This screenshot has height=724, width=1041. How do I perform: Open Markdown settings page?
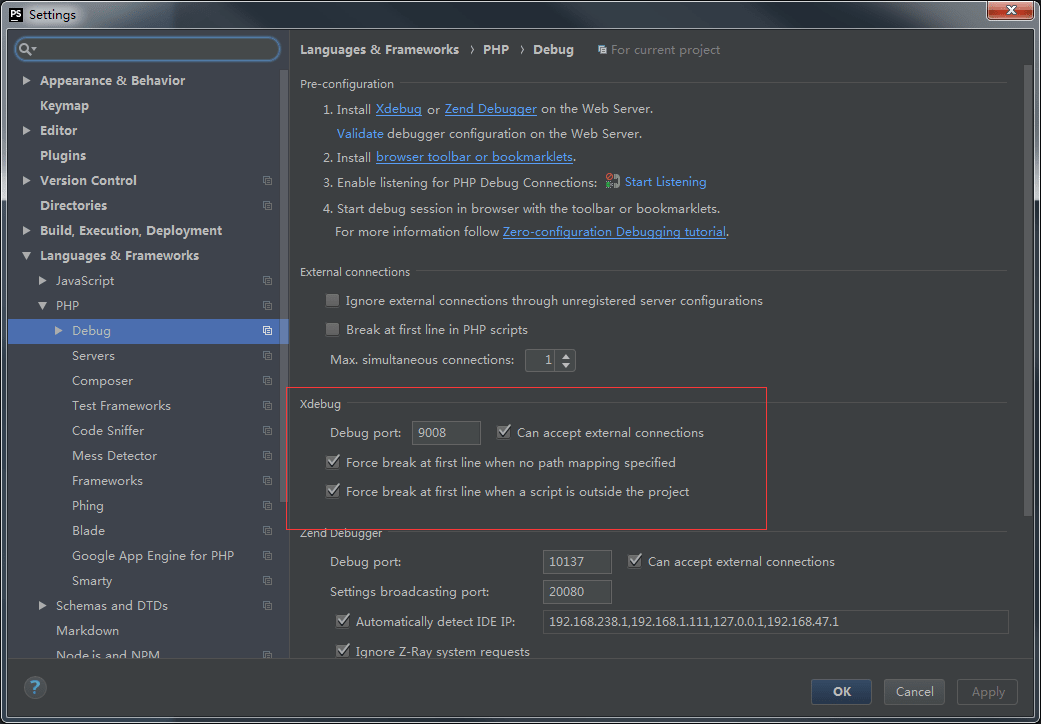click(88, 630)
